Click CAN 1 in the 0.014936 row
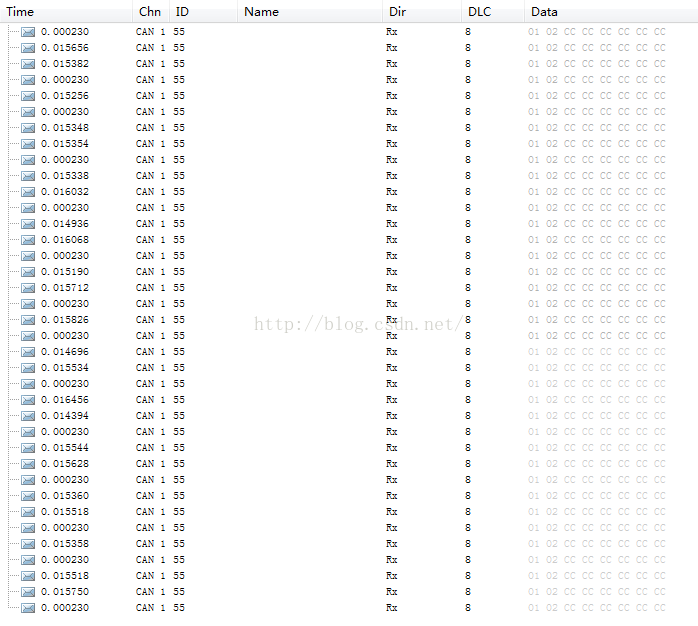698x626 pixels. point(150,224)
